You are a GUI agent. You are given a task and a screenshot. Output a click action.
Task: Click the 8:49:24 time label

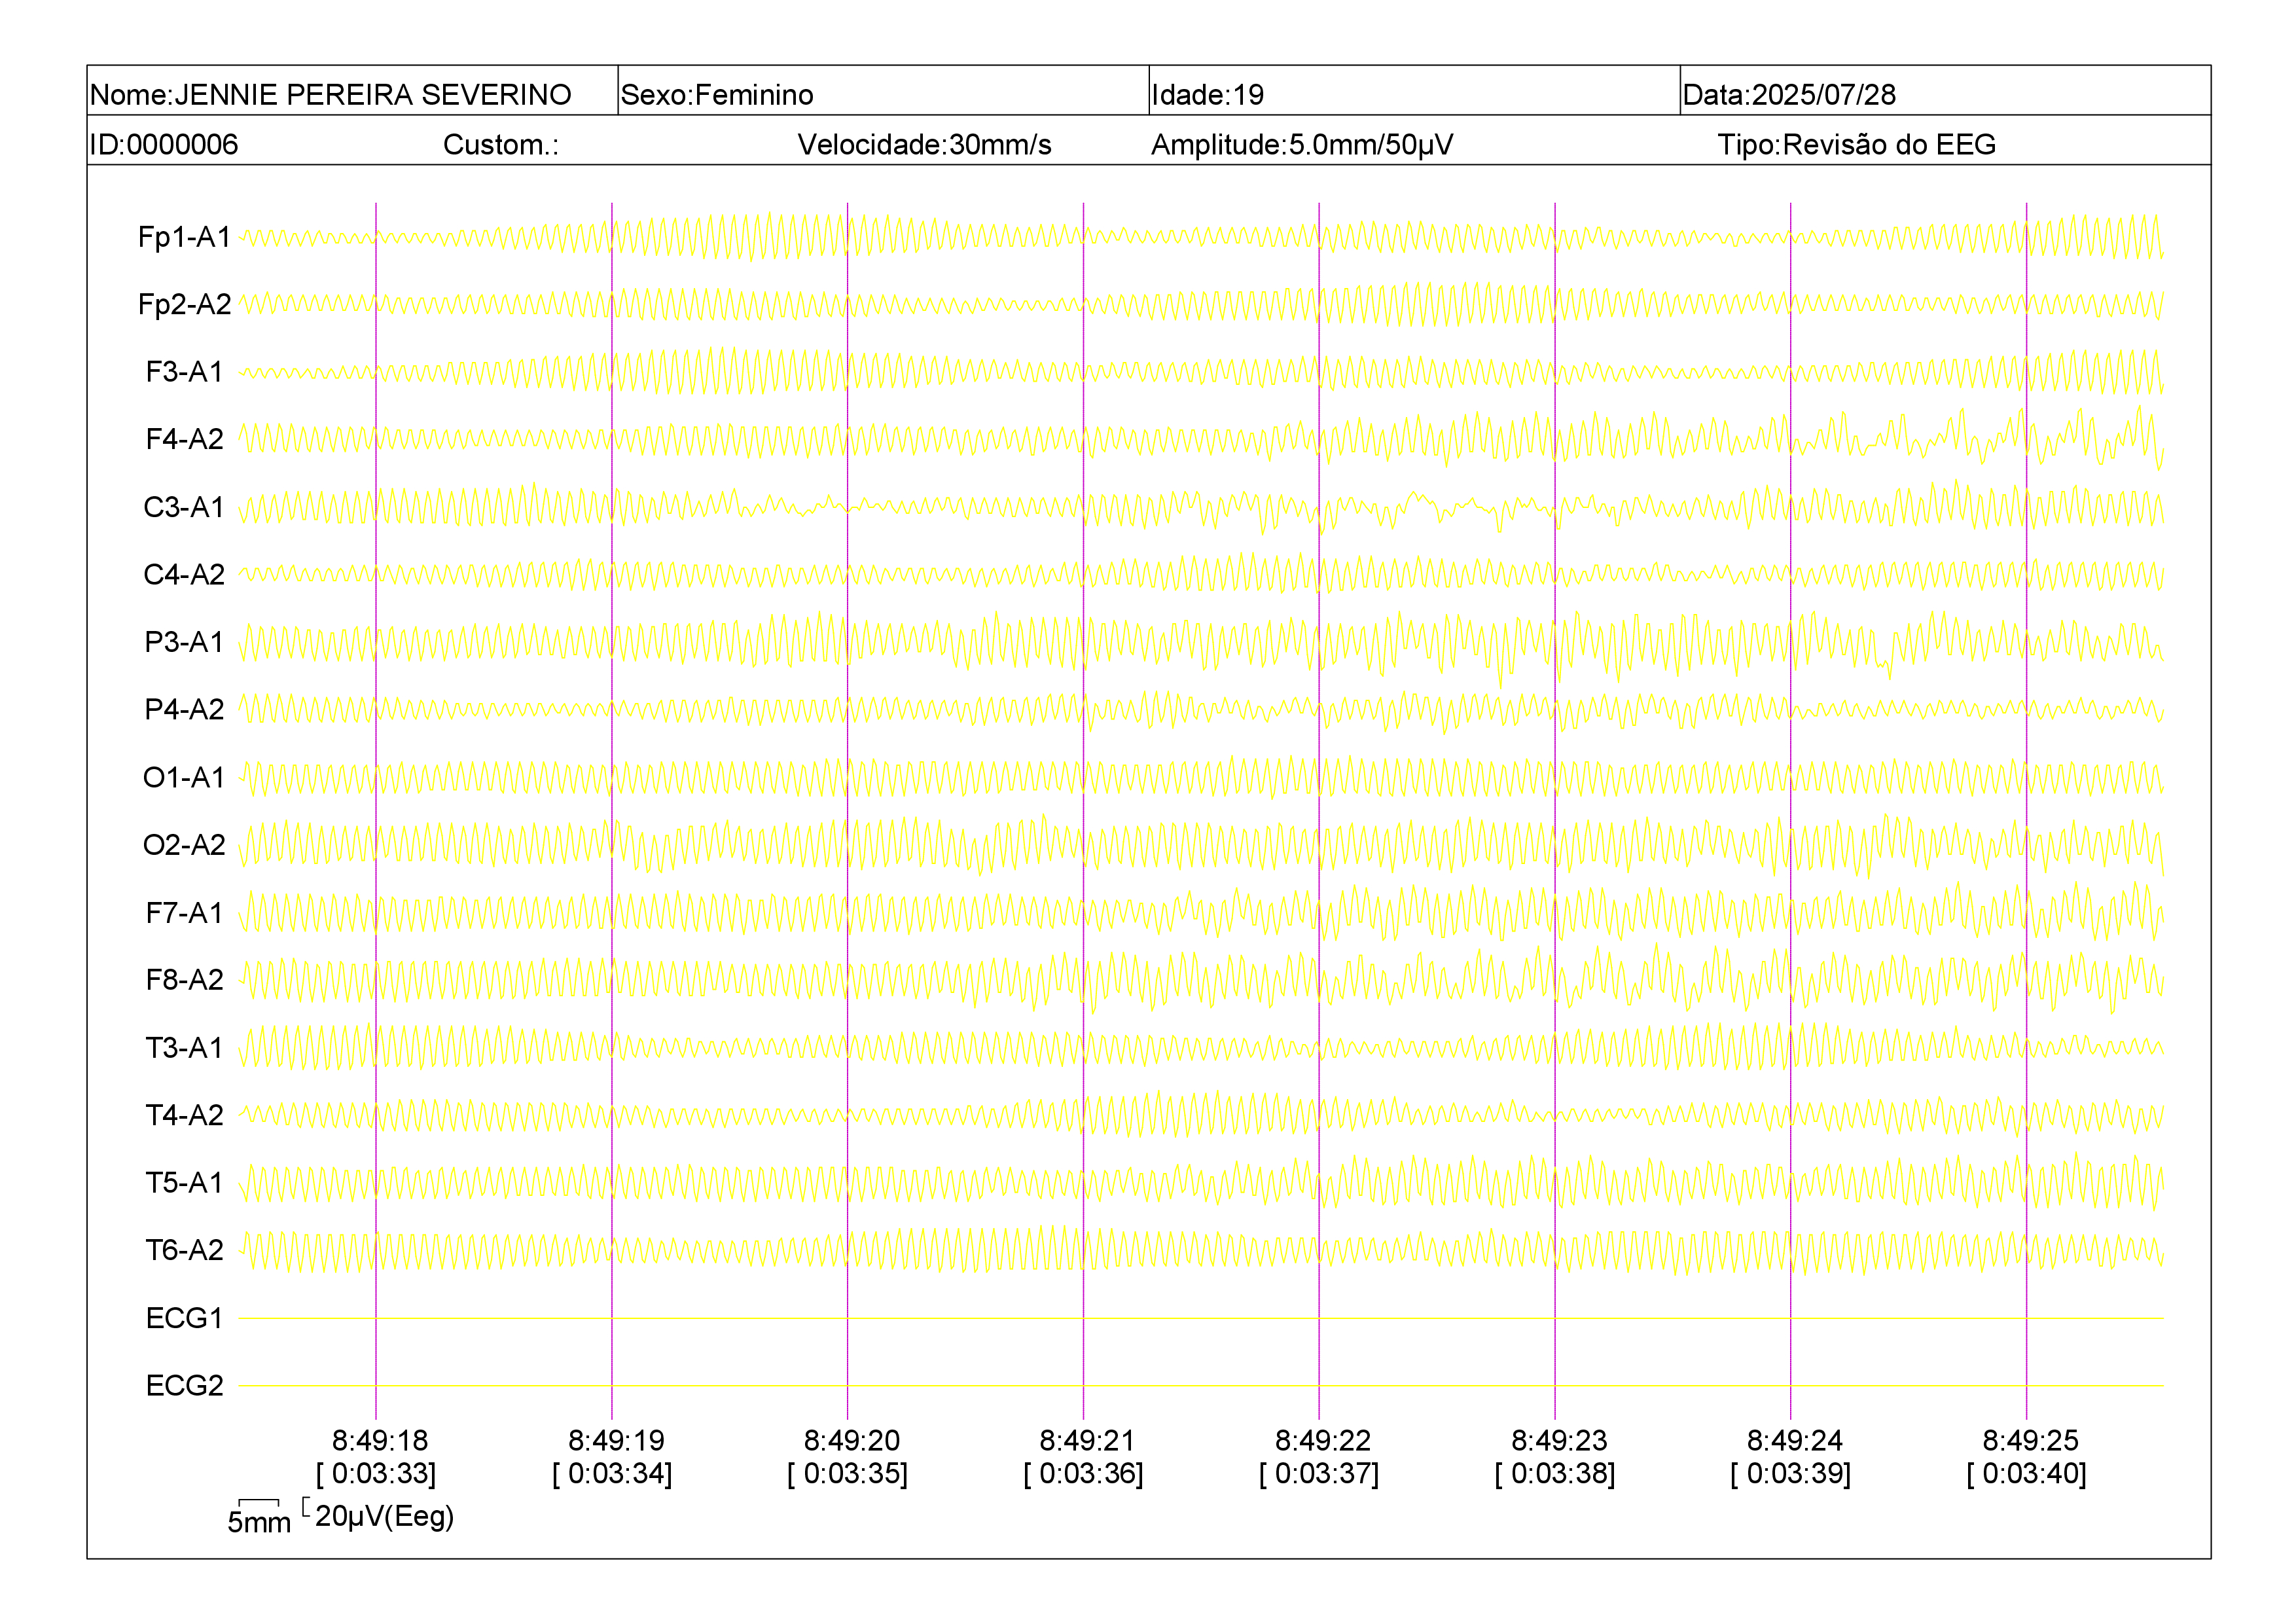tap(1795, 1441)
